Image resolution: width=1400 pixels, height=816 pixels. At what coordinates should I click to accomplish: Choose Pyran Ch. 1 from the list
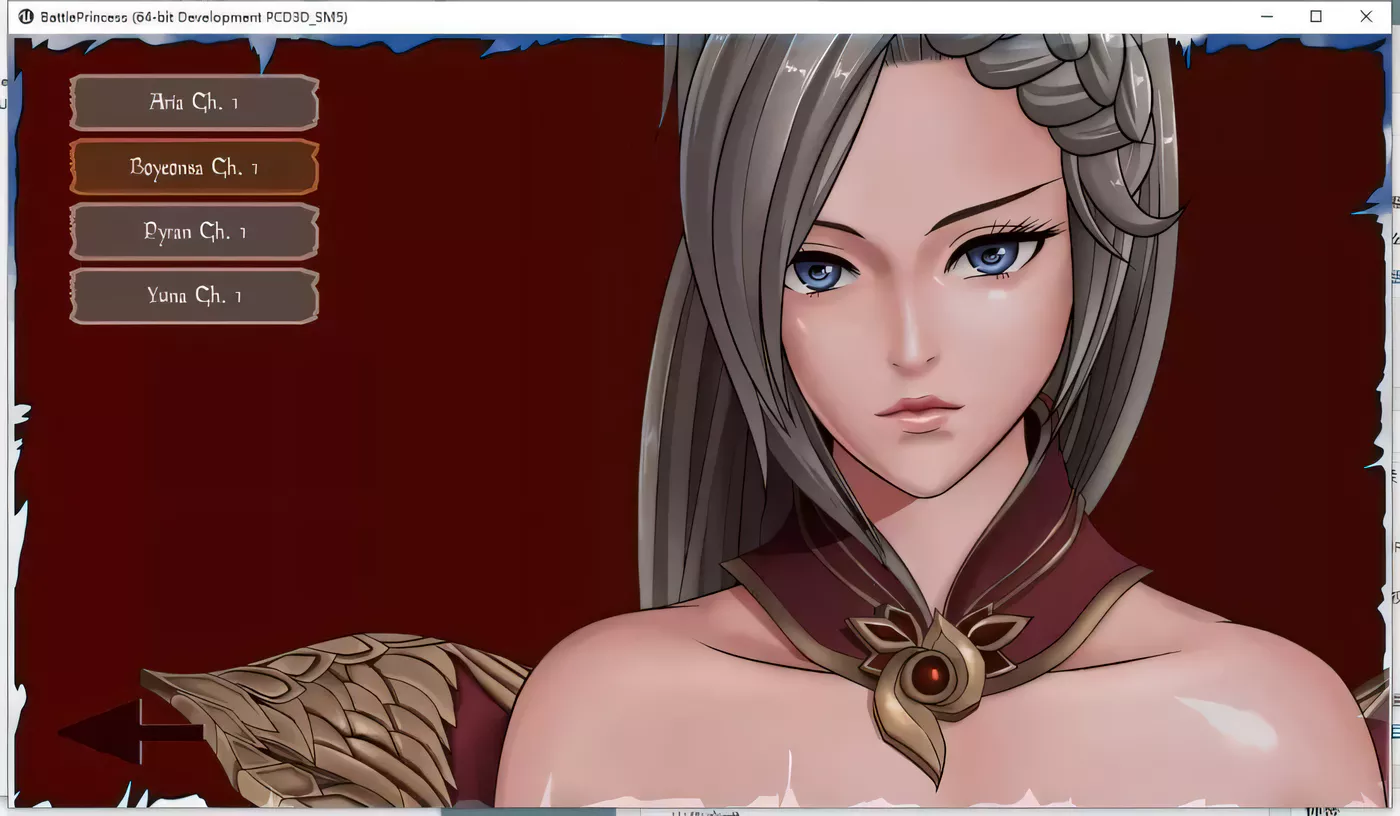click(x=194, y=232)
